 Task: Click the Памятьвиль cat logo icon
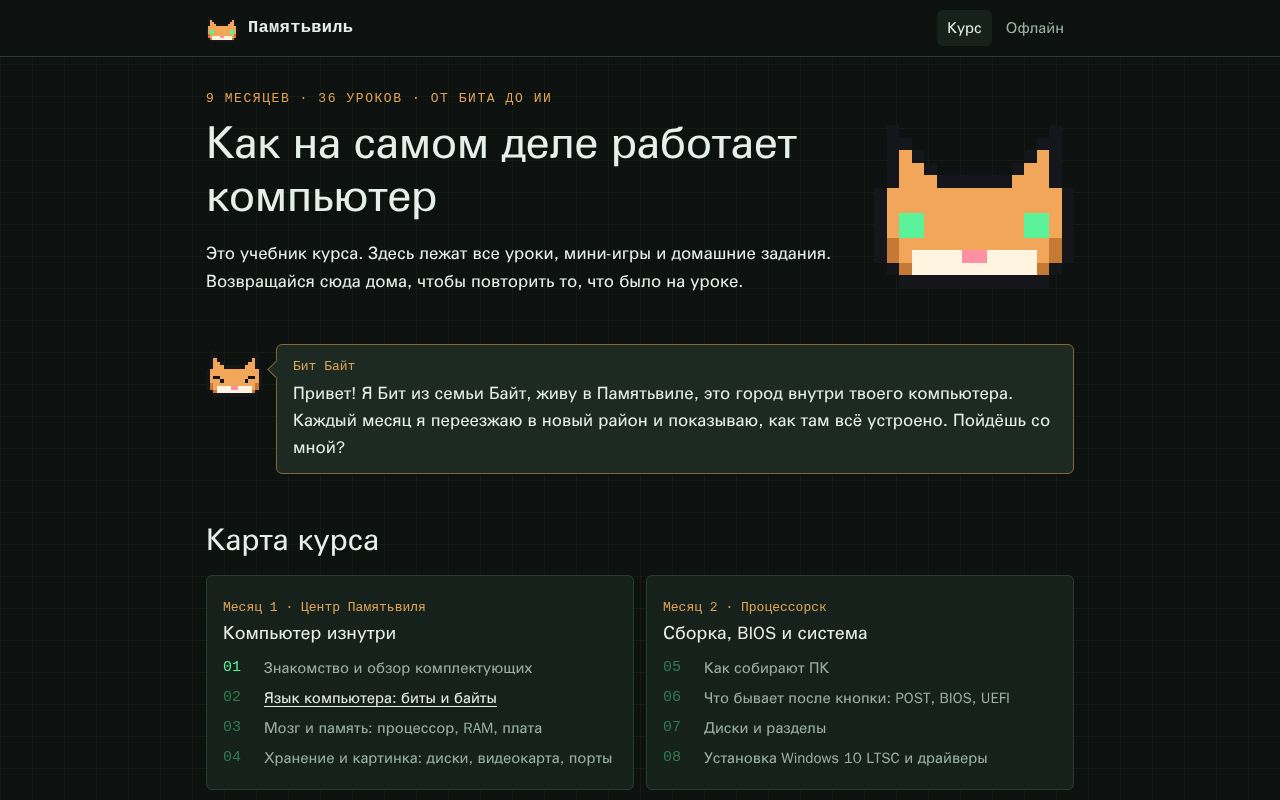click(222, 28)
